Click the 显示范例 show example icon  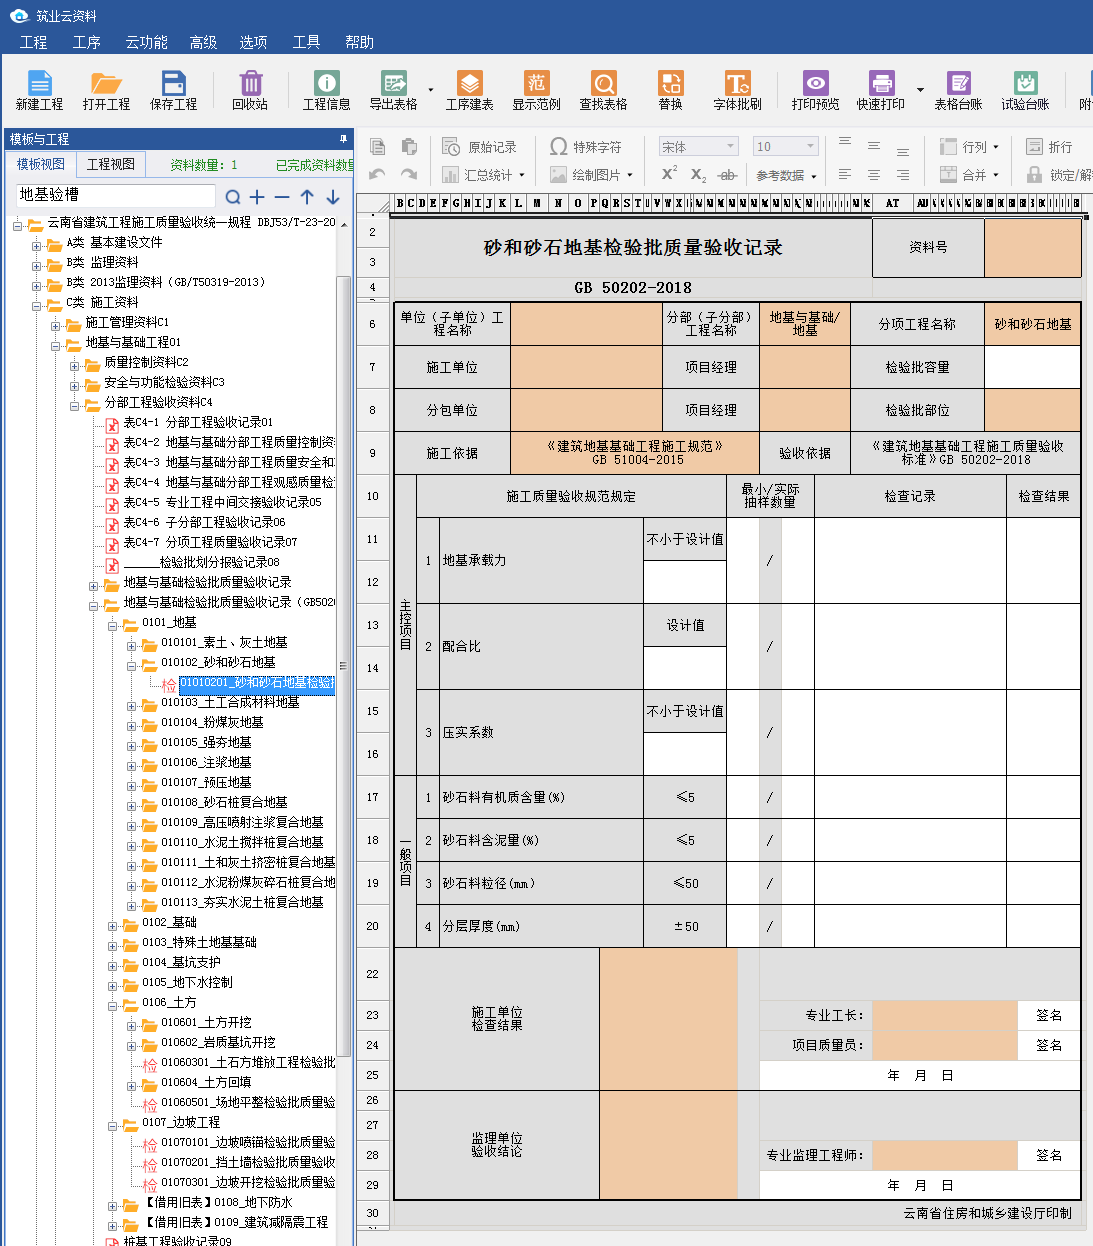(x=537, y=90)
